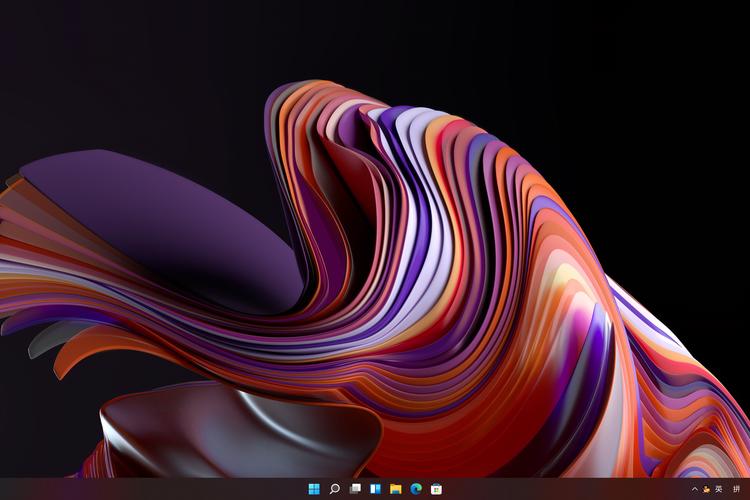Click the orange system tray icon
This screenshot has width=750, height=500.
(706, 489)
